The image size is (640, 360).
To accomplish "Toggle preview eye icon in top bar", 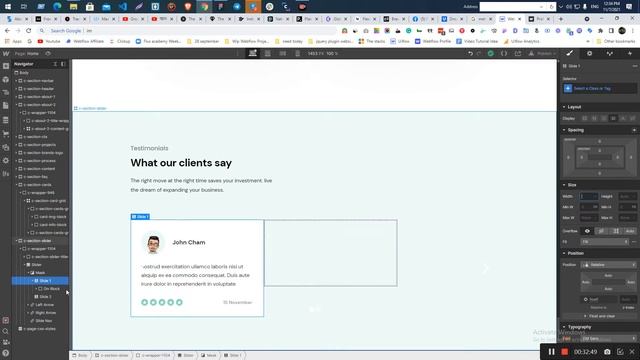I will 48,53.
